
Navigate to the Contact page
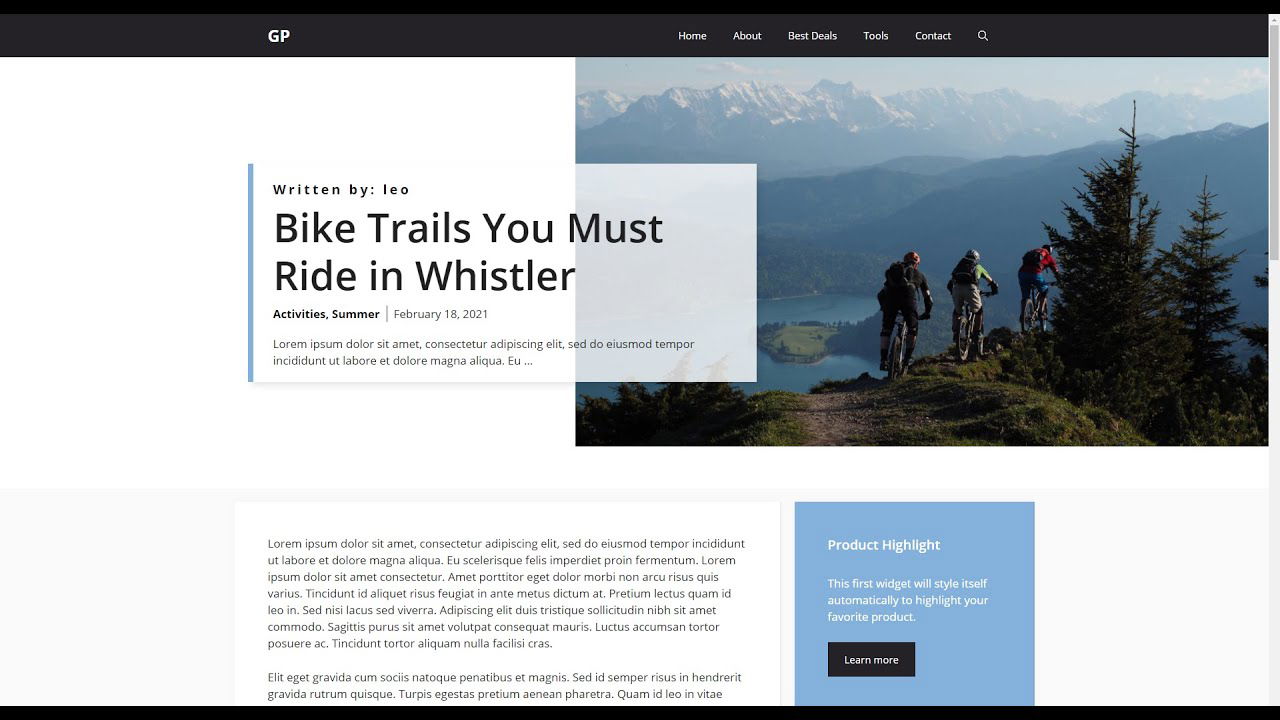point(933,36)
